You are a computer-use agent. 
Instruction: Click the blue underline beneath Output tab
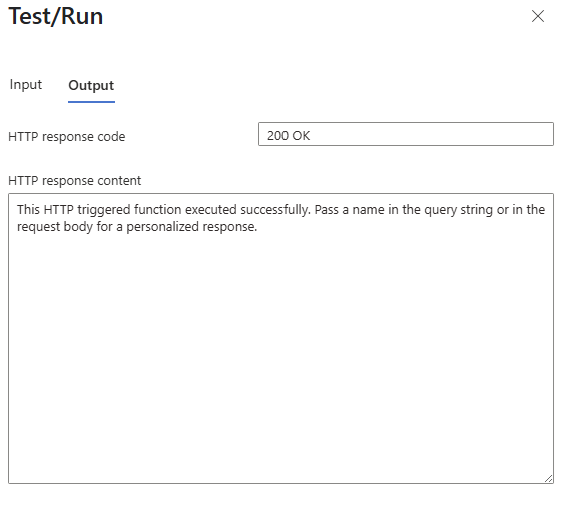(91, 102)
